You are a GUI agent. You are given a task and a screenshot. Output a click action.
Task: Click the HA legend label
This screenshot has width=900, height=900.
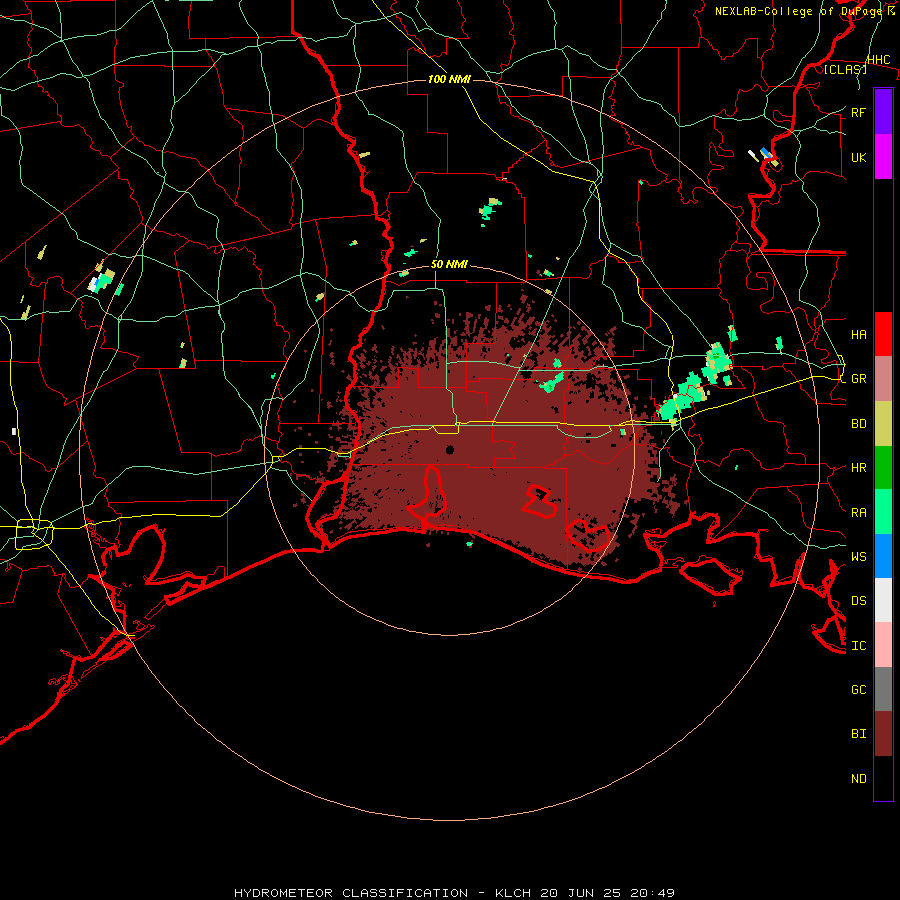(858, 335)
